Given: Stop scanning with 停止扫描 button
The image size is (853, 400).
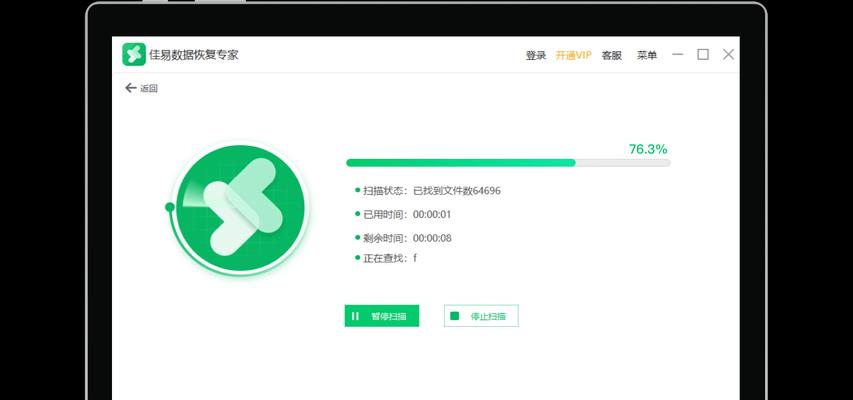Looking at the screenshot, I should click(481, 316).
